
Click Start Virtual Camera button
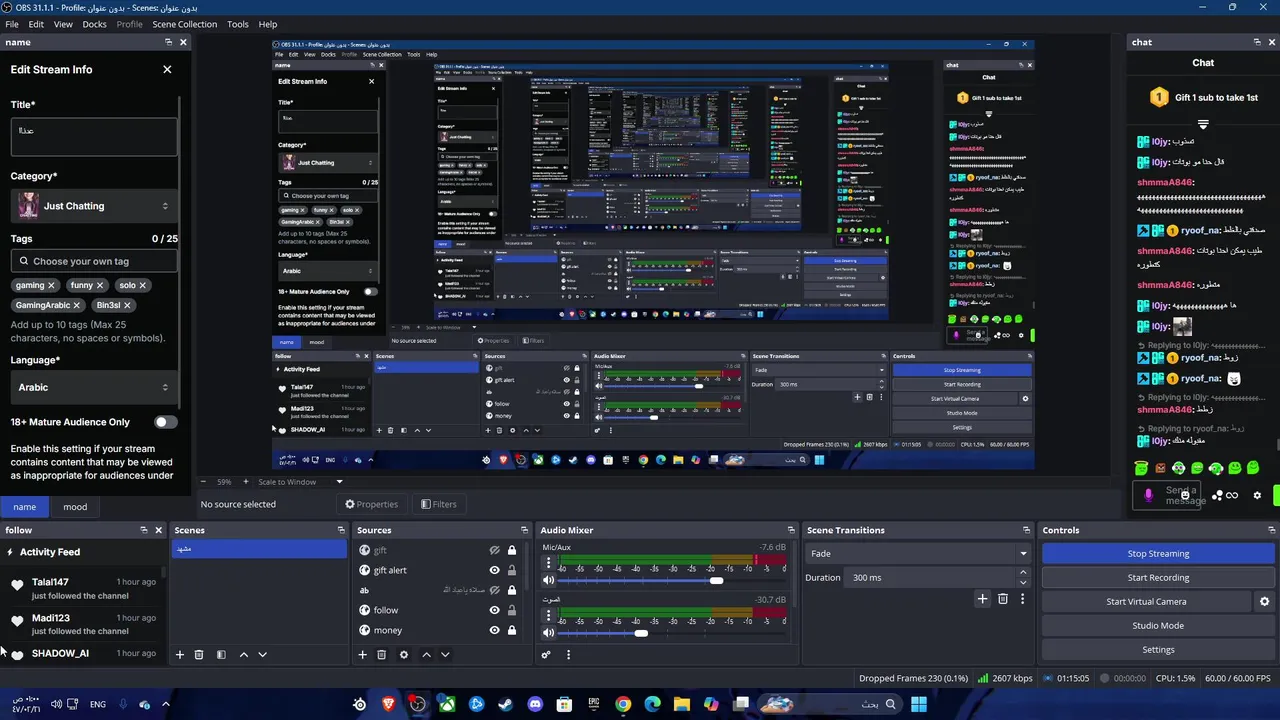pyautogui.click(x=1146, y=601)
